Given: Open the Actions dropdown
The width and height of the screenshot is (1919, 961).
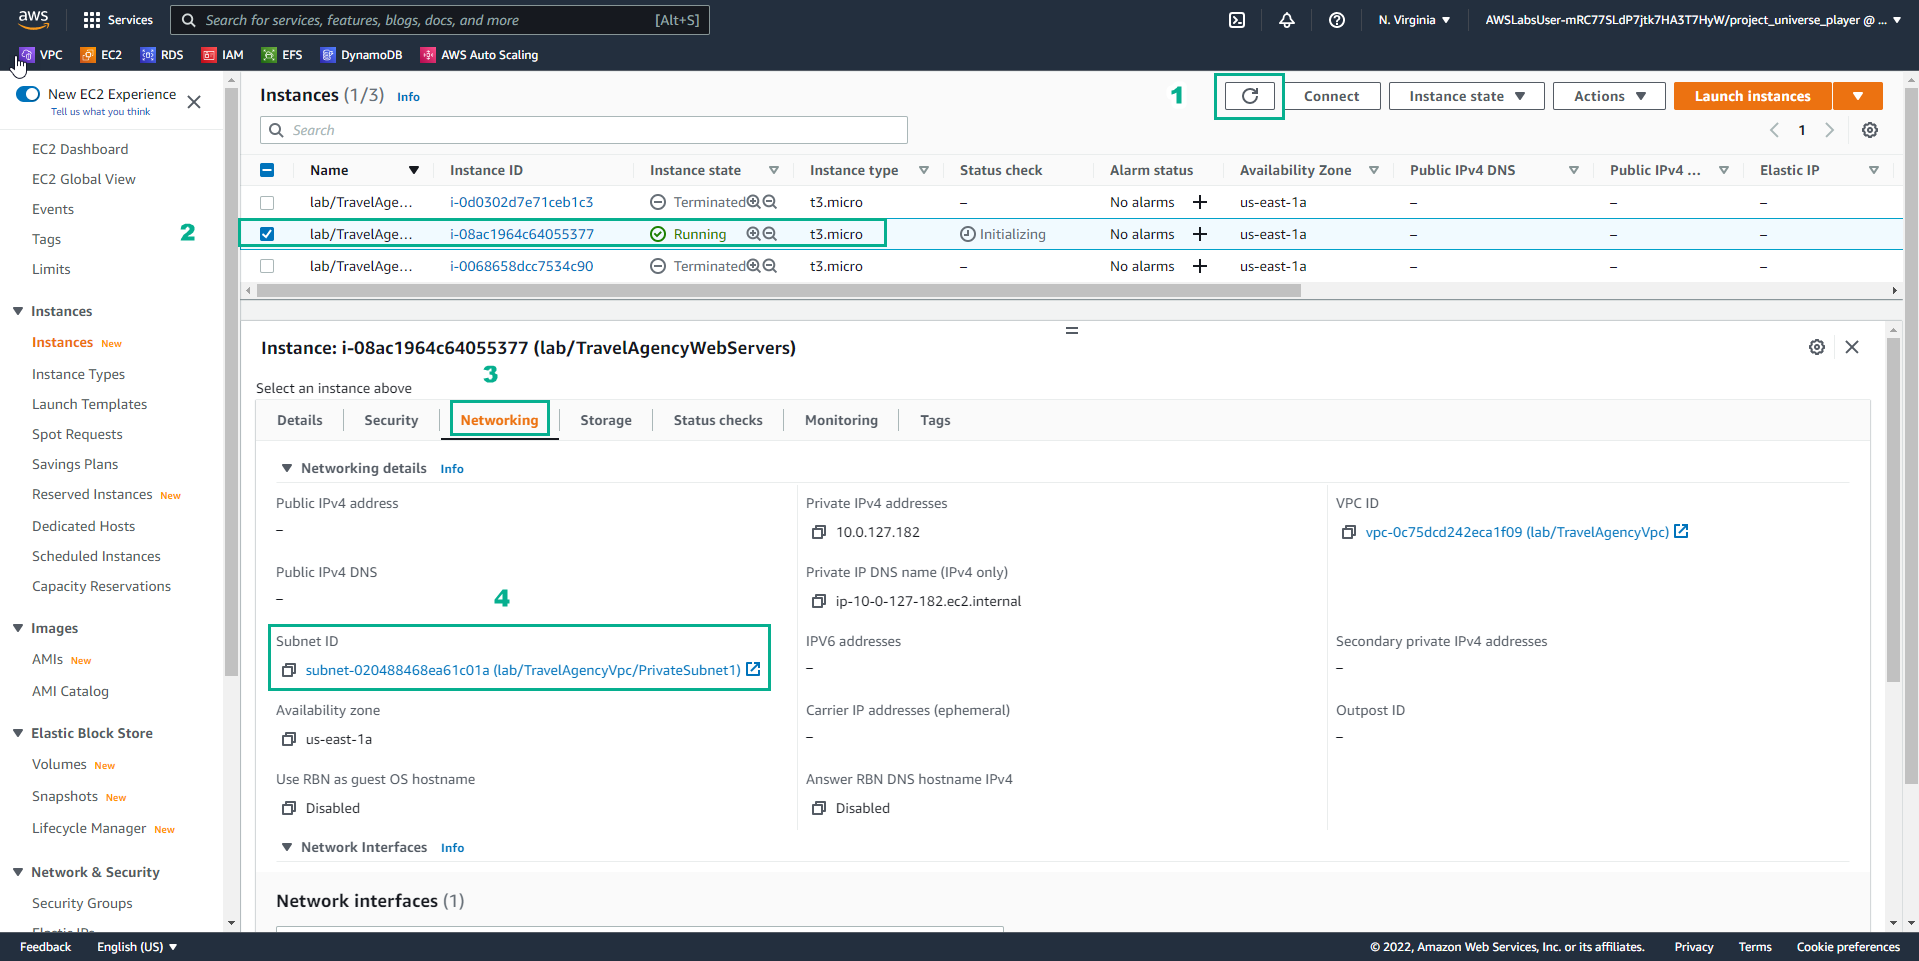Looking at the screenshot, I should [x=1609, y=96].
